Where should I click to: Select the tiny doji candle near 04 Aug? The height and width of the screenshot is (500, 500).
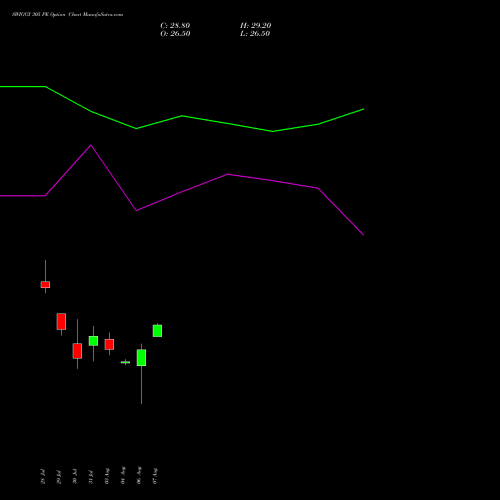[x=125, y=362]
